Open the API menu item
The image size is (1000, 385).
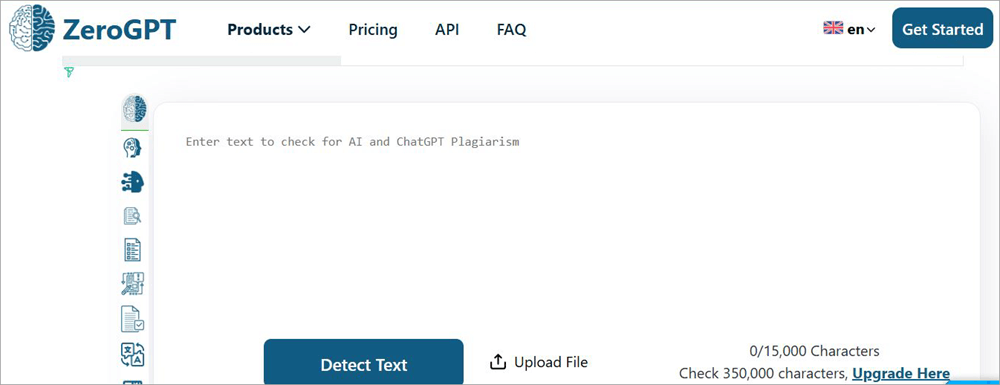point(447,29)
